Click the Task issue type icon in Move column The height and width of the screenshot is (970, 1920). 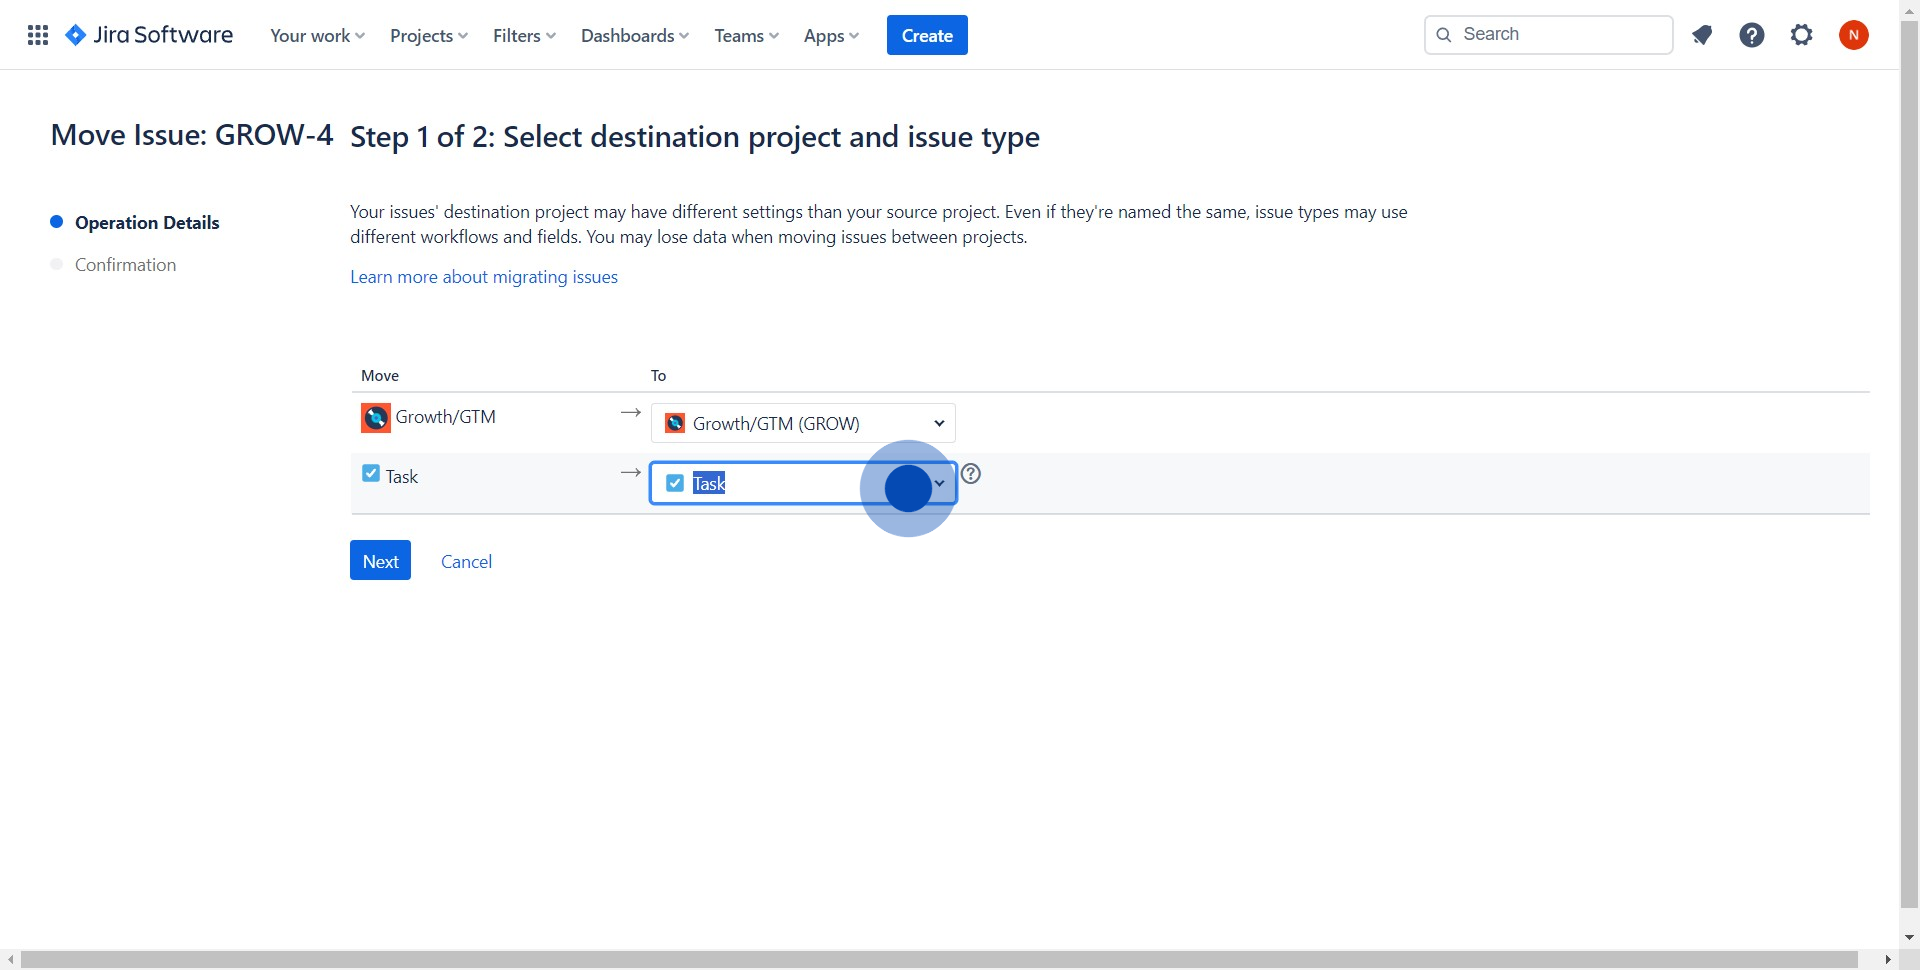coord(371,474)
